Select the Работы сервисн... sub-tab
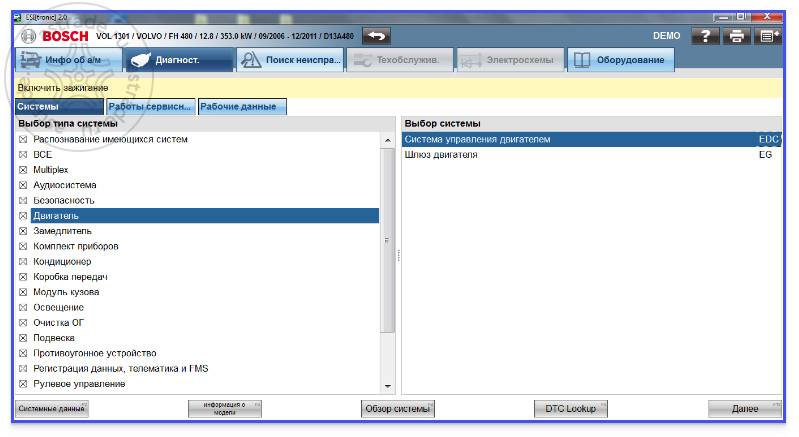Screen dimensions: 799x437 click(x=150, y=106)
